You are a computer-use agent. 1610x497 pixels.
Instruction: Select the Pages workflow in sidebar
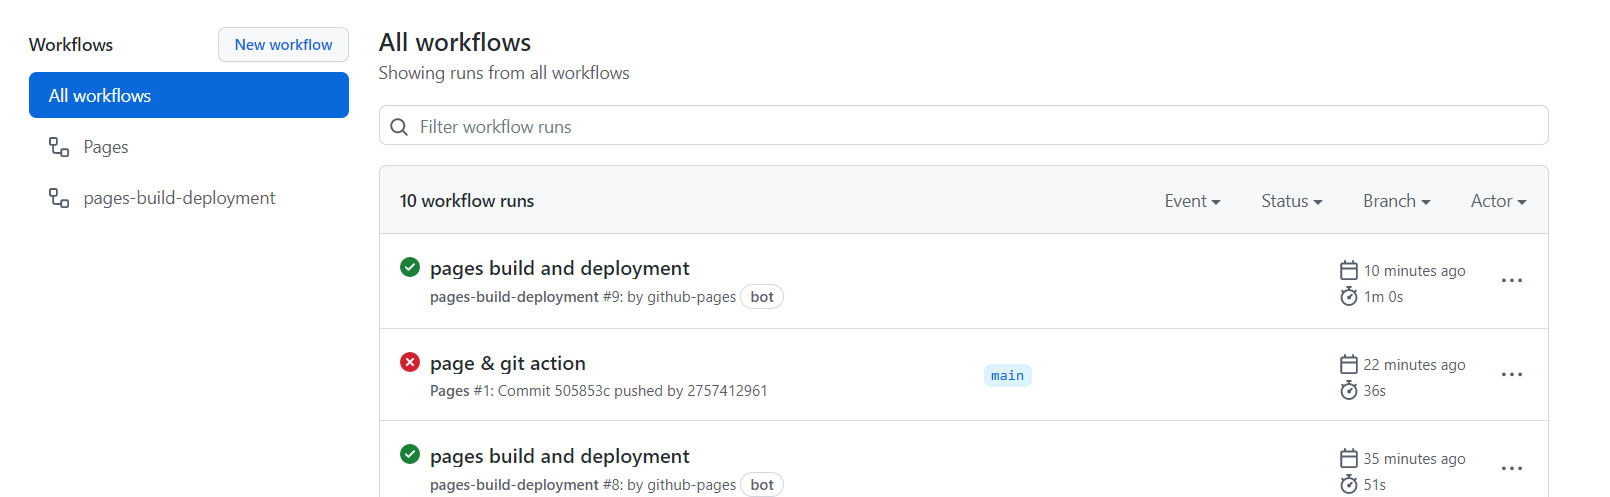(x=189, y=147)
